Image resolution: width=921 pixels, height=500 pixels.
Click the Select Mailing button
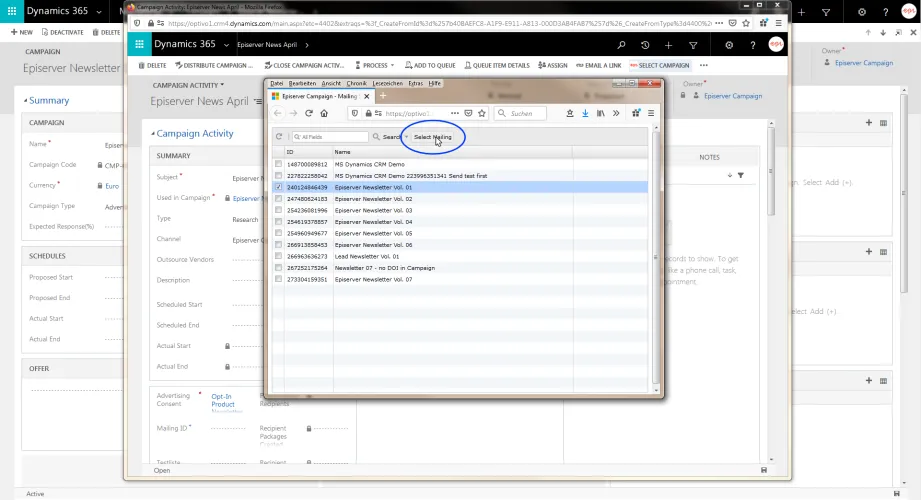(433, 137)
